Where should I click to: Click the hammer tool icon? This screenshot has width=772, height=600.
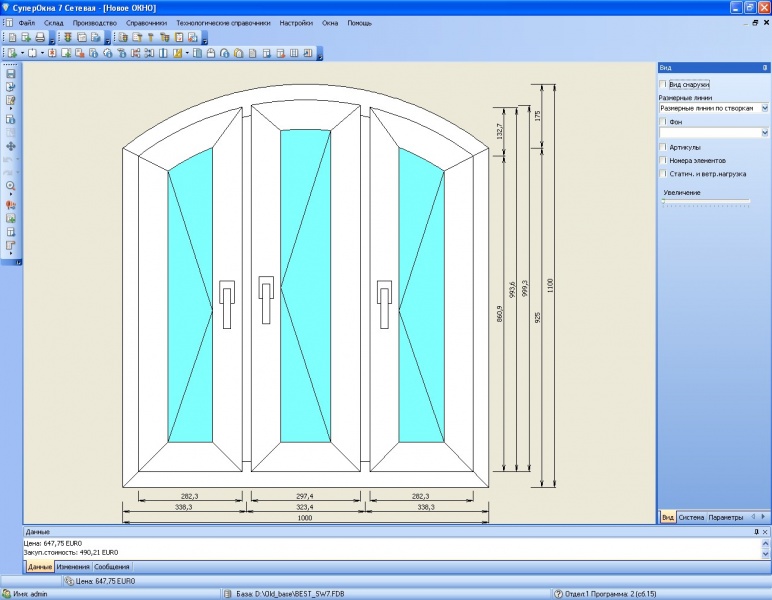151,37
